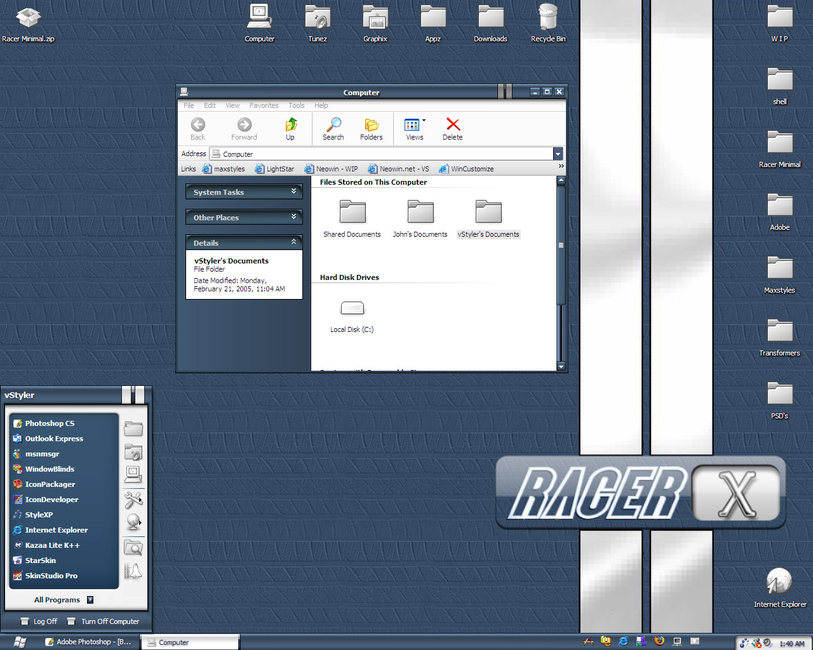Click the computer icon in start menu sidebar
Viewport: 813px width, 650px height.
click(x=133, y=474)
